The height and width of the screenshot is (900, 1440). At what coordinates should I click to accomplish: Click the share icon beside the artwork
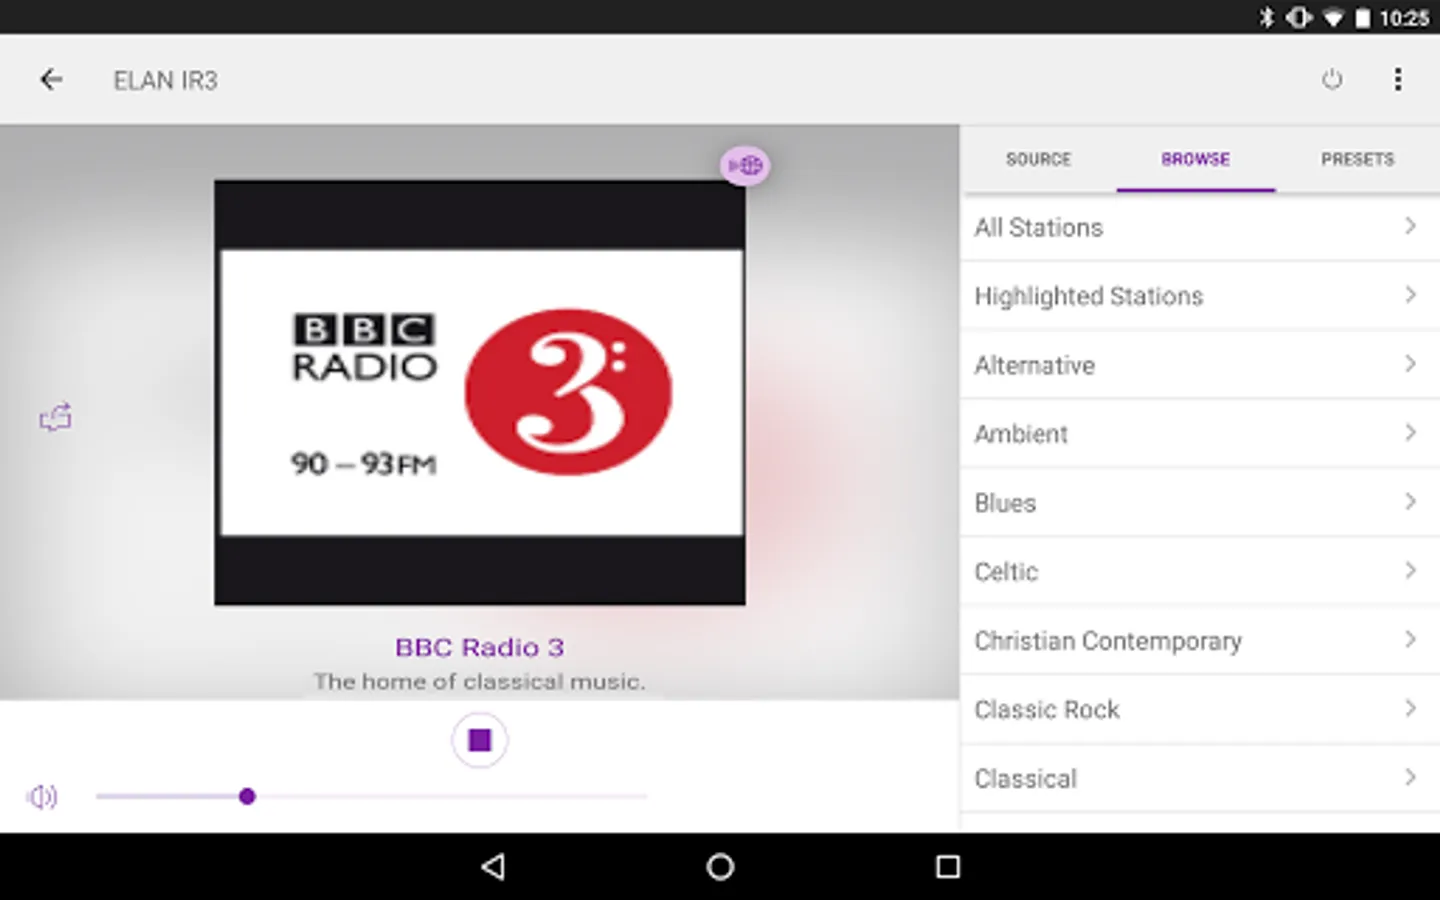pyautogui.click(x=55, y=417)
